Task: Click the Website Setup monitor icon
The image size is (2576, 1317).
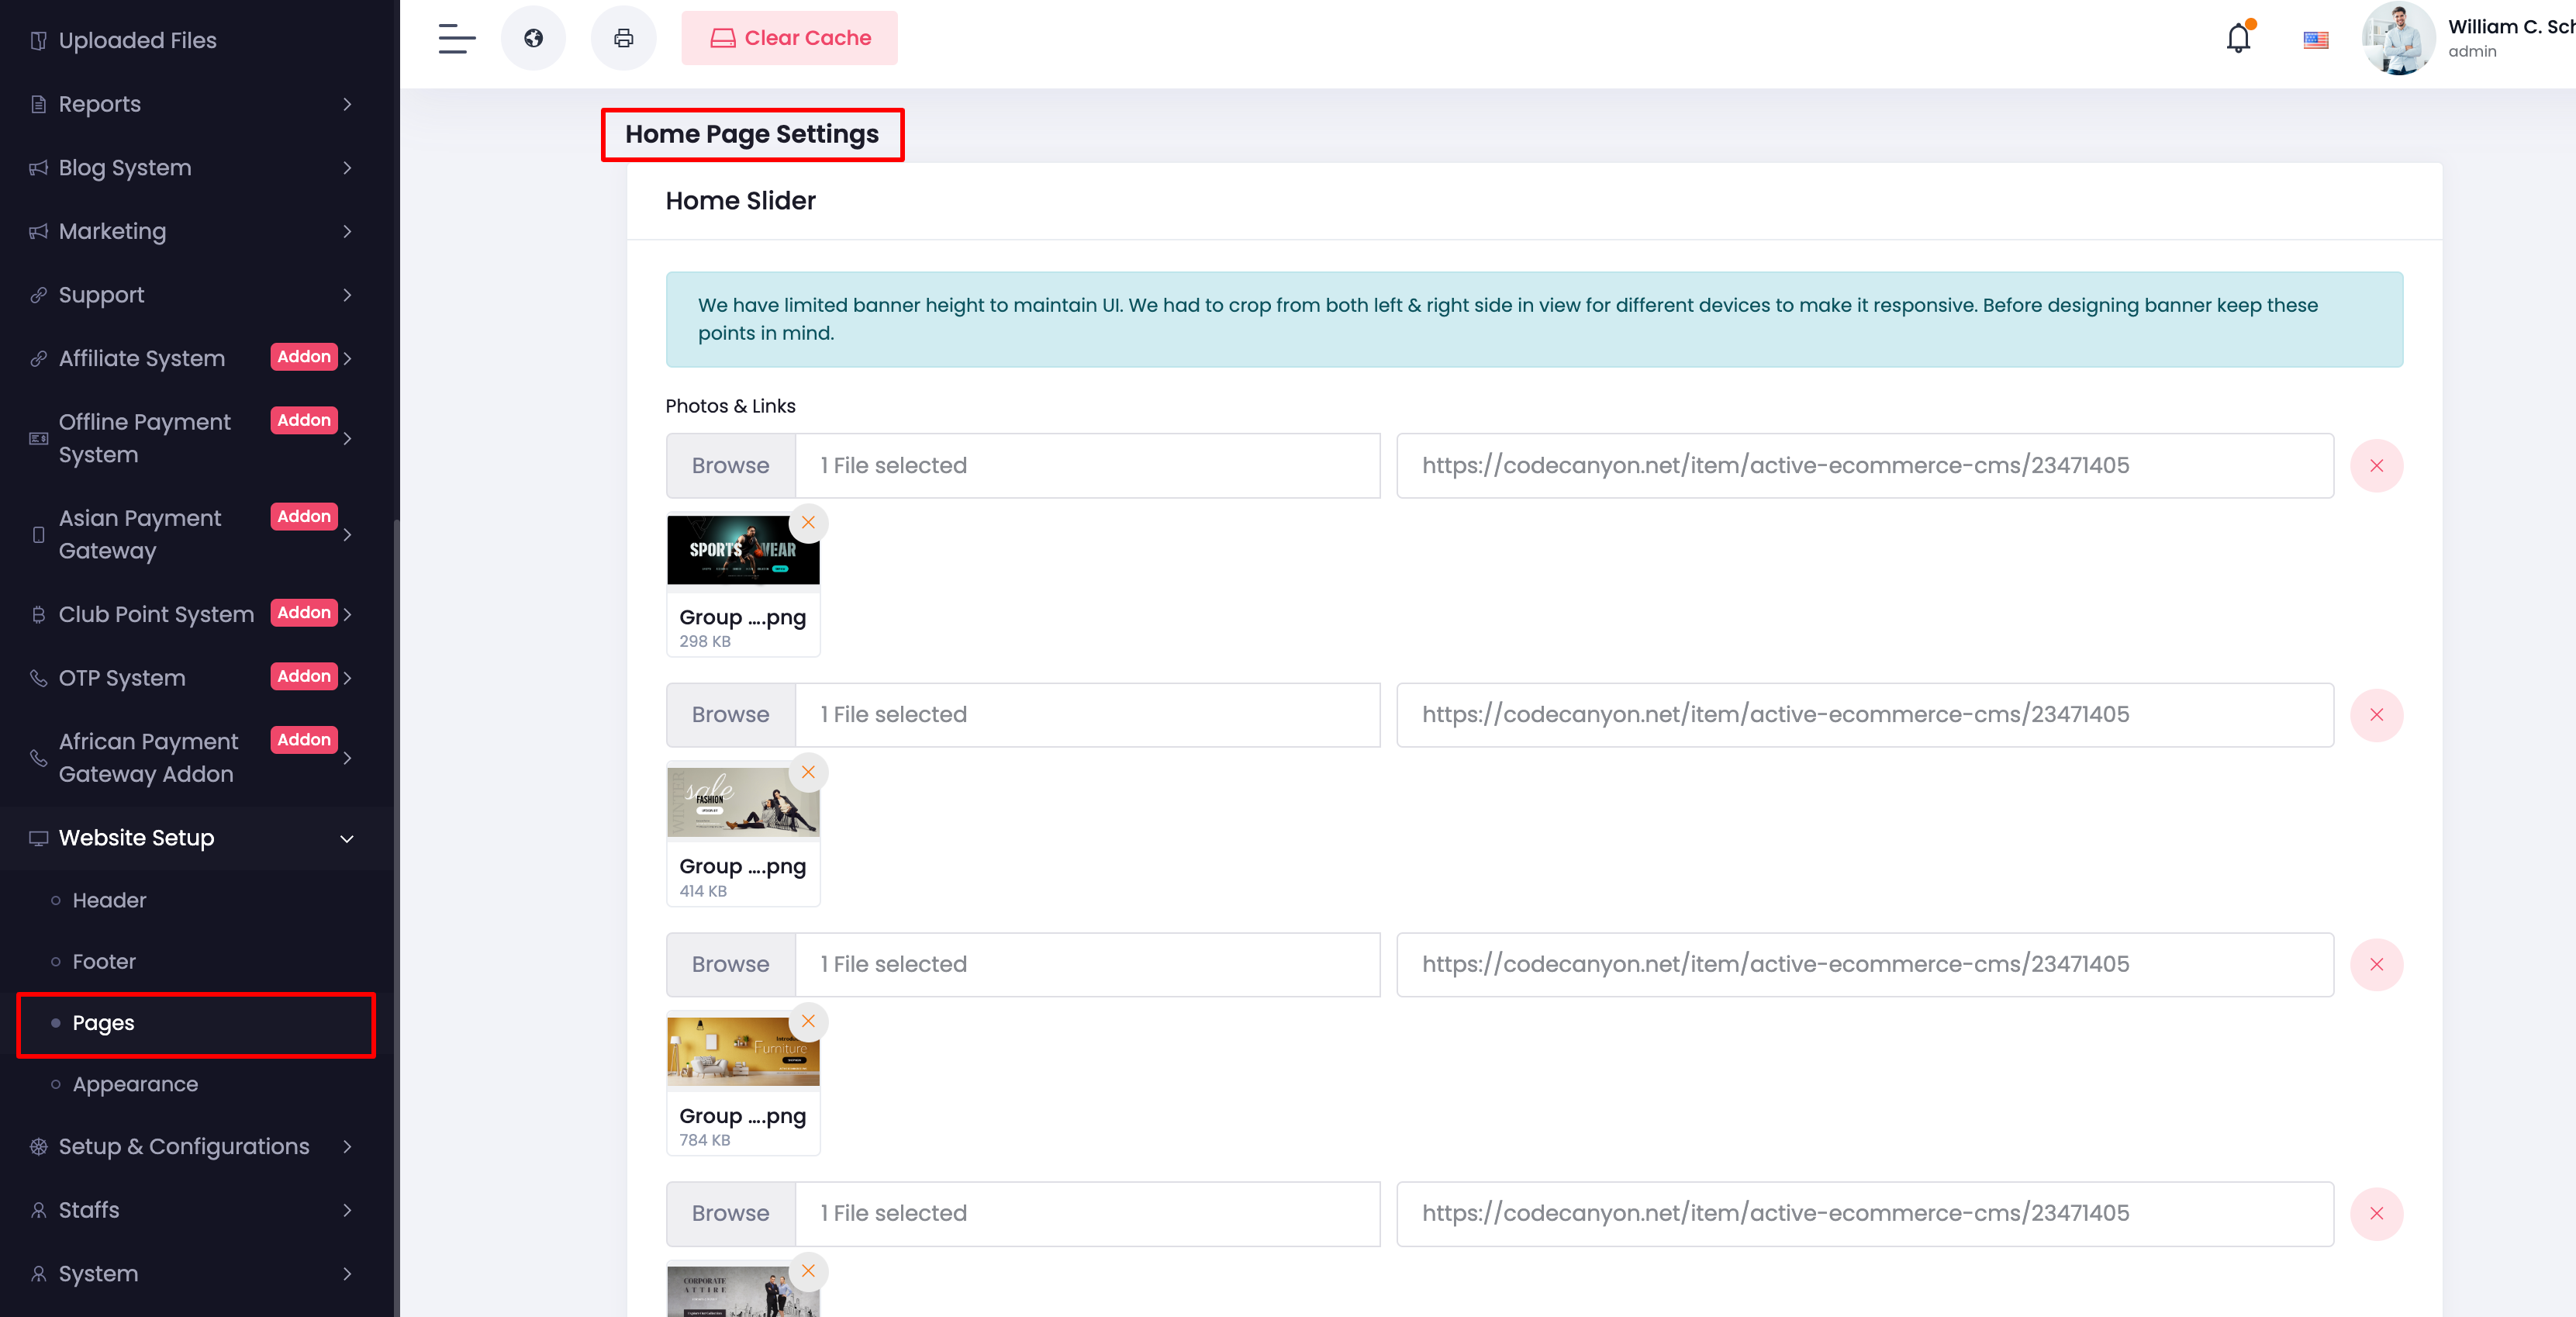Action: point(38,838)
